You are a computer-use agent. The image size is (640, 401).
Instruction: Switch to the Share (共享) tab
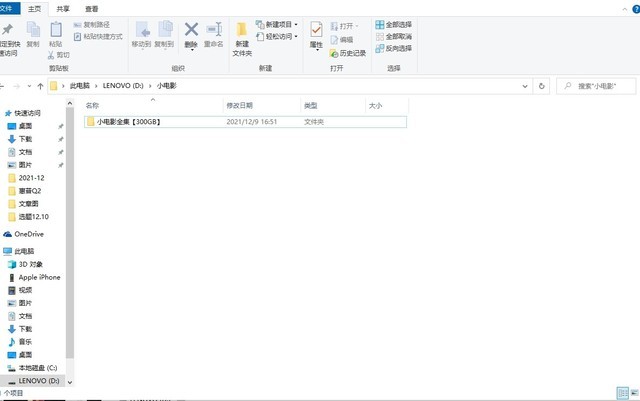pos(64,7)
